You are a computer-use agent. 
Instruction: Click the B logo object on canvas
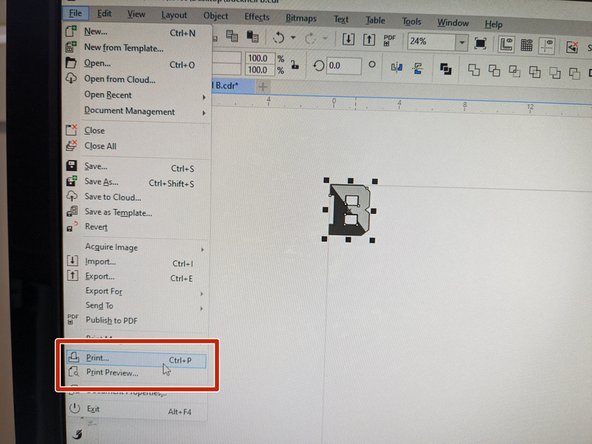[x=349, y=210]
